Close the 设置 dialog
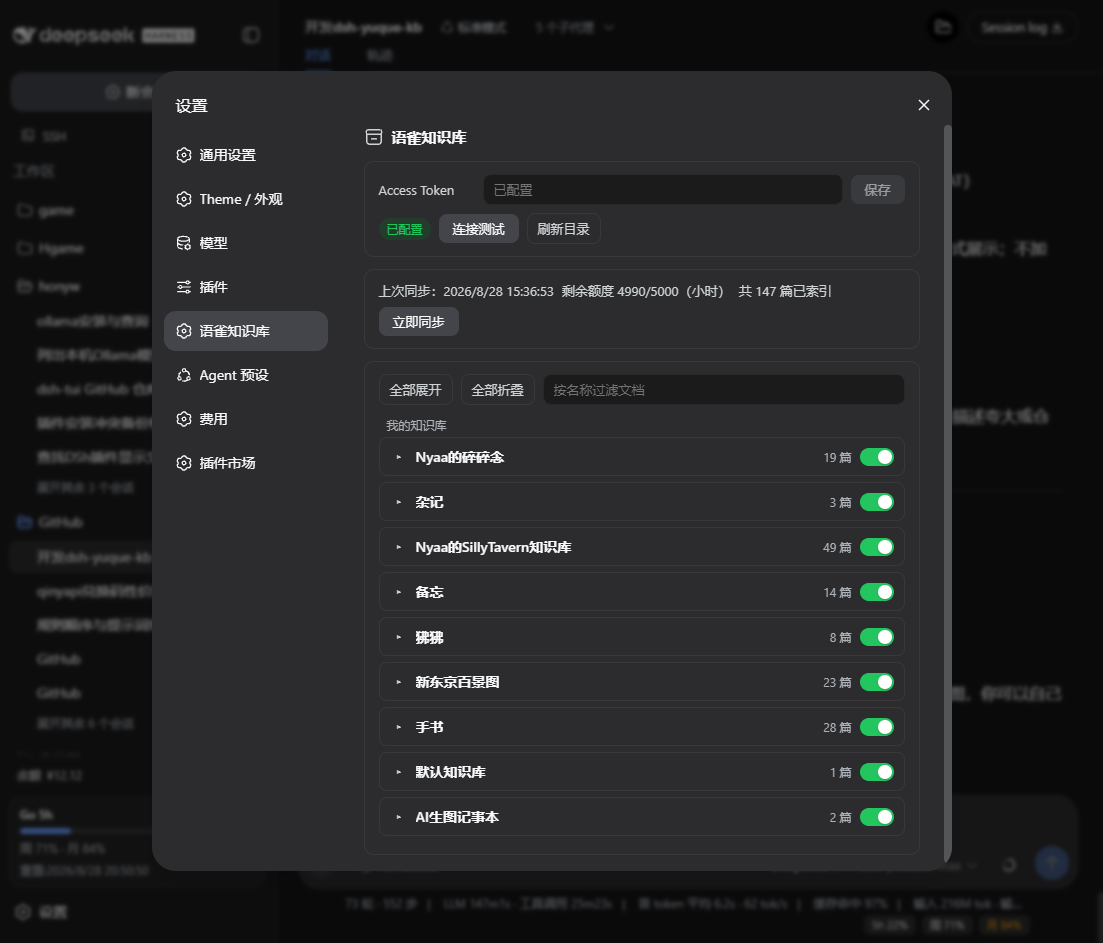1103x943 pixels. [924, 105]
